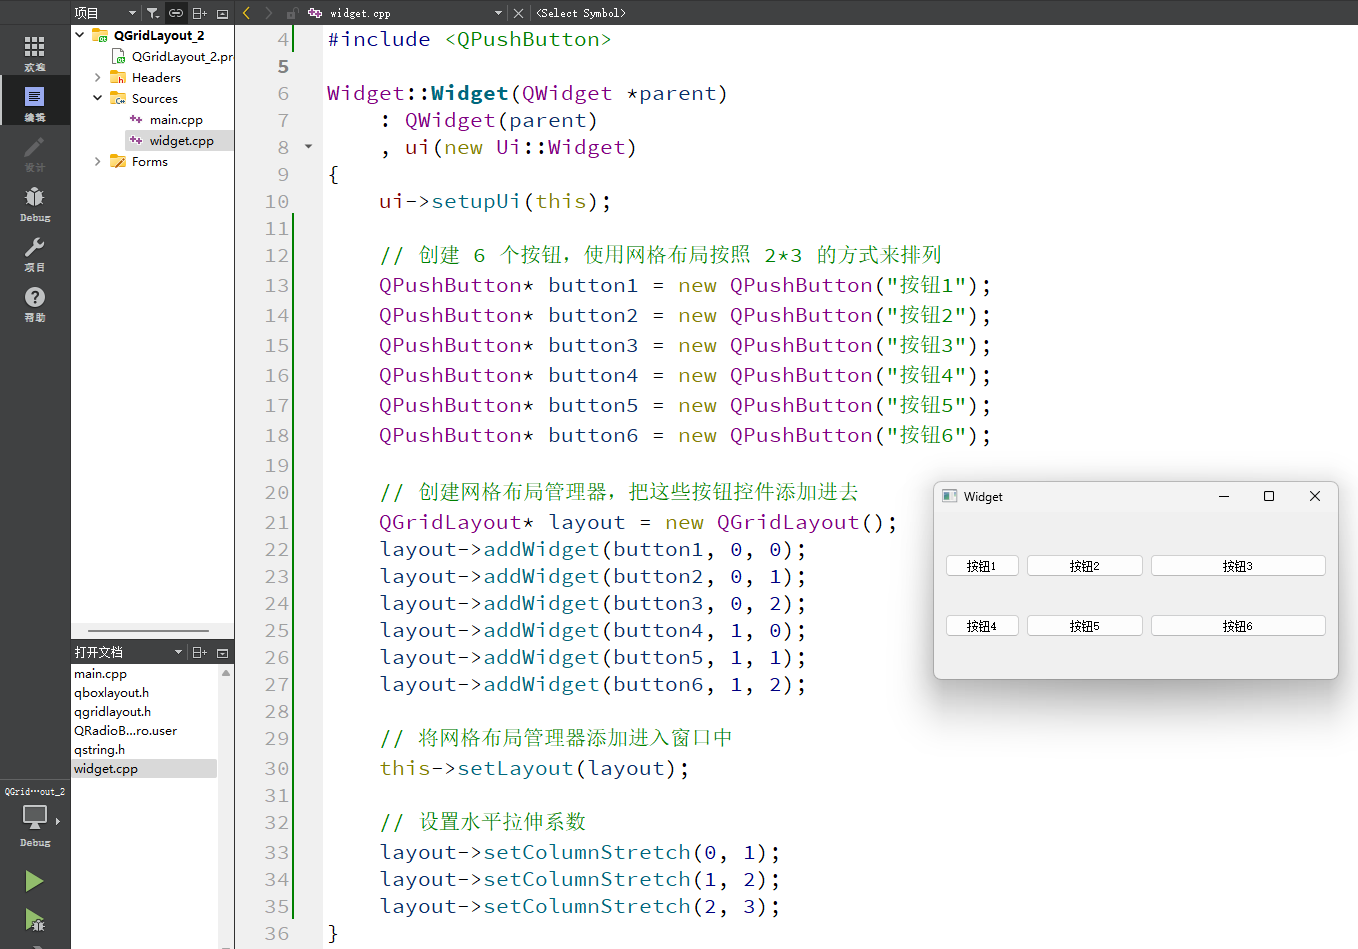Screen dimensions: 1358x949
Task: Collapse the Sources folder
Action: pos(97,98)
